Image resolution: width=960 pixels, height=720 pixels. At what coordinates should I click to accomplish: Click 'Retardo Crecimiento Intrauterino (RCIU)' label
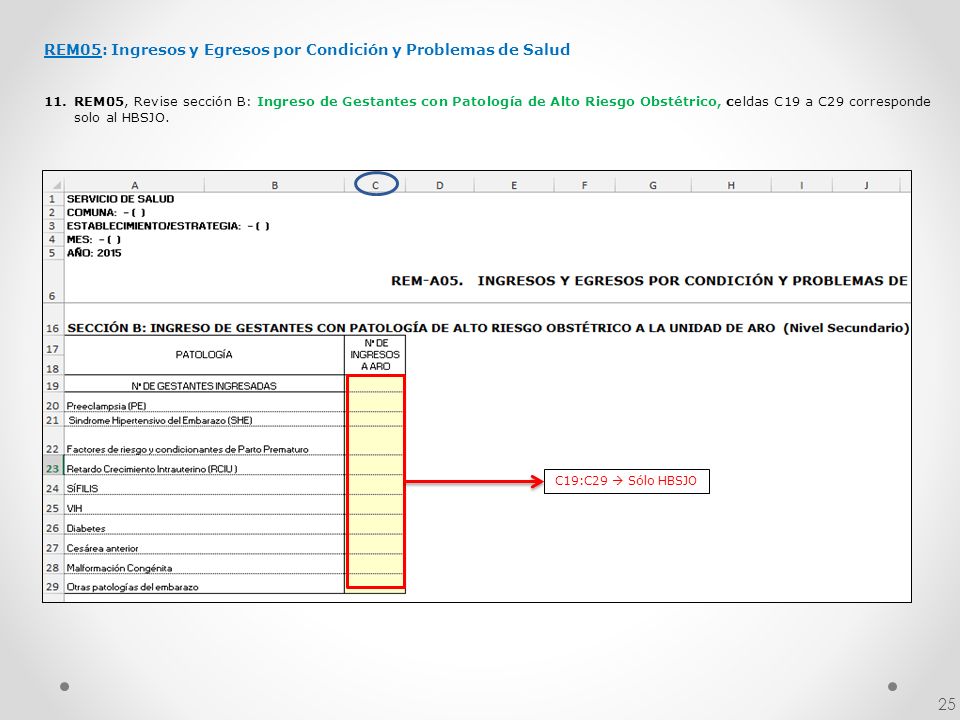[152, 469]
